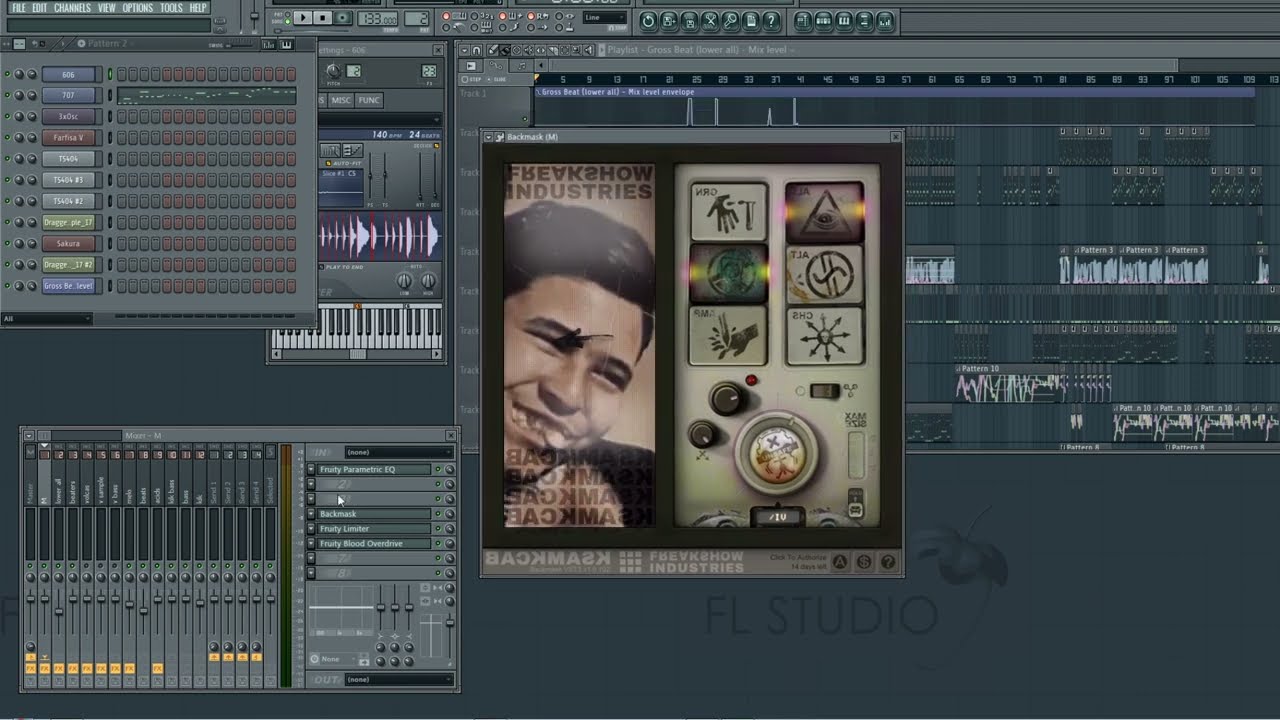1280x720 pixels.
Task: Click the GRN hand symbol pad in Backmask
Action: tap(728, 211)
